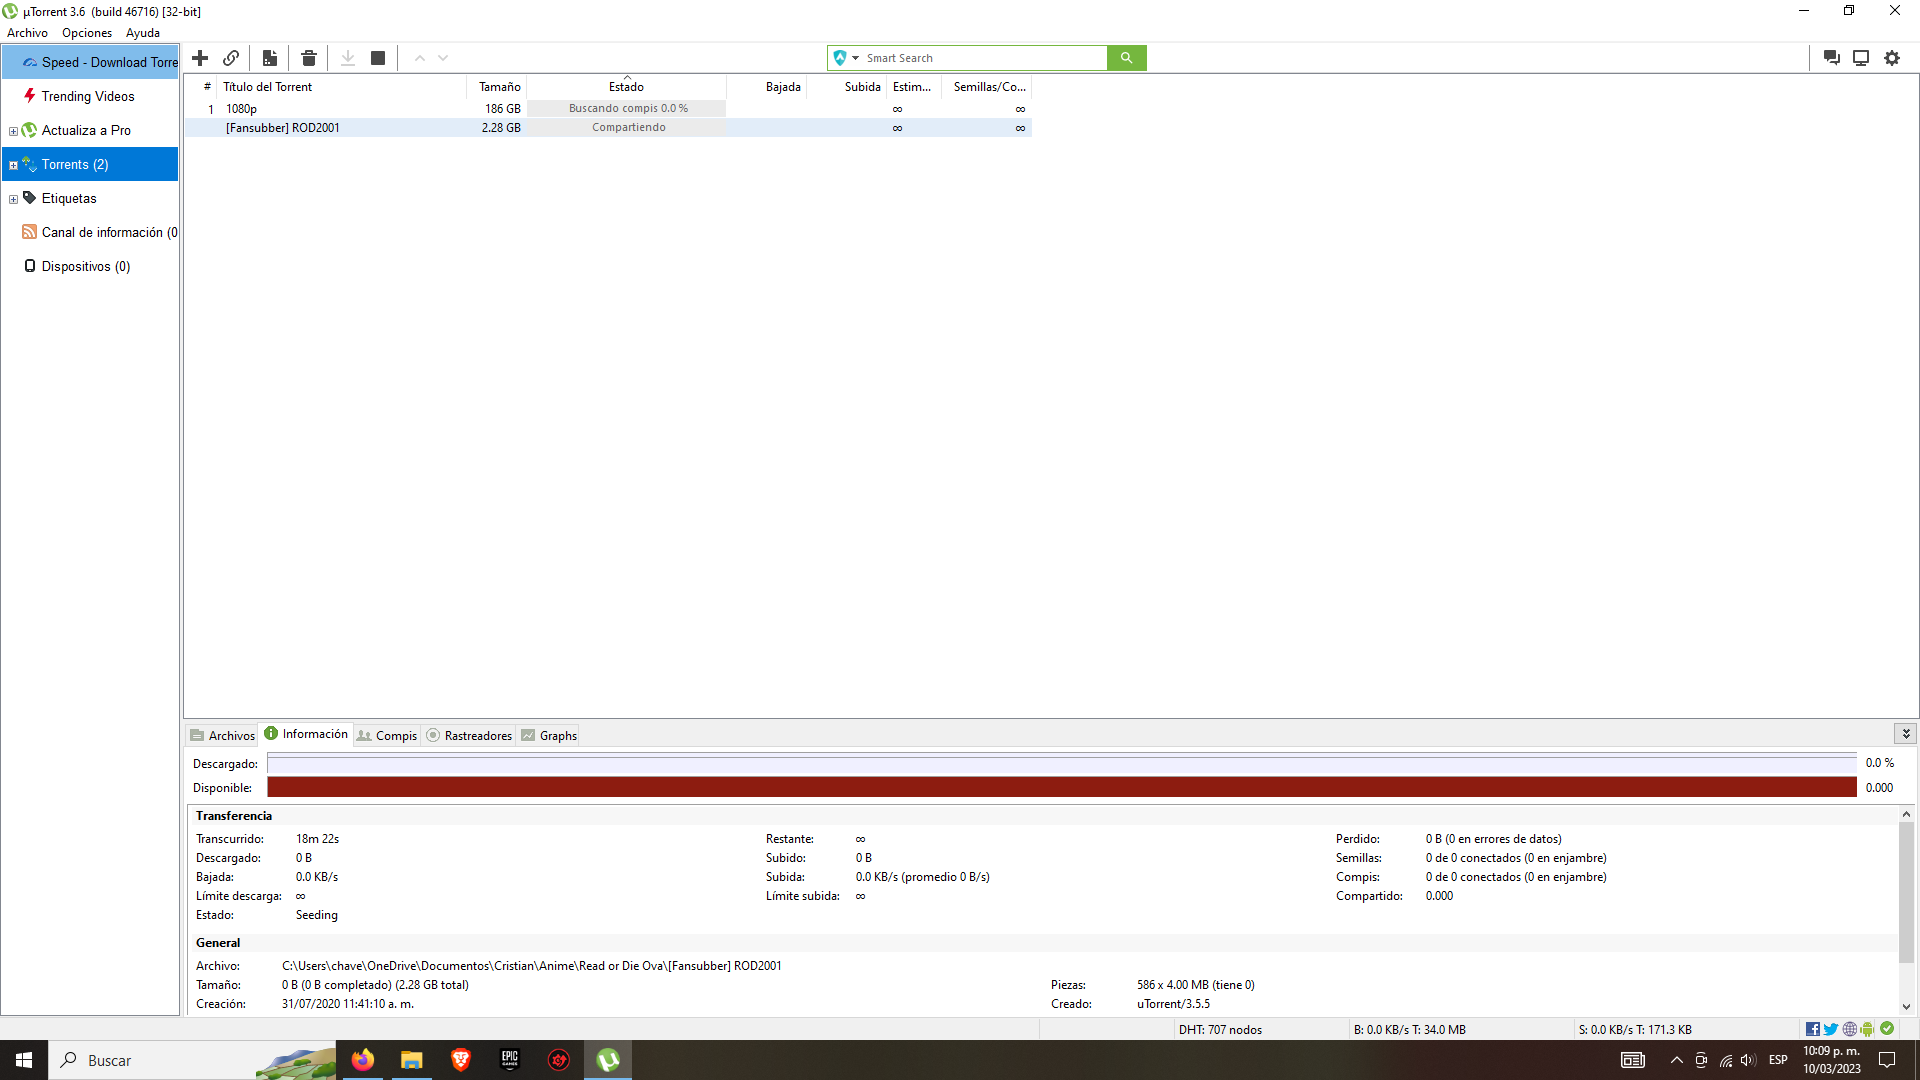Click the globe web icon in status bar

pyautogui.click(x=1850, y=1029)
